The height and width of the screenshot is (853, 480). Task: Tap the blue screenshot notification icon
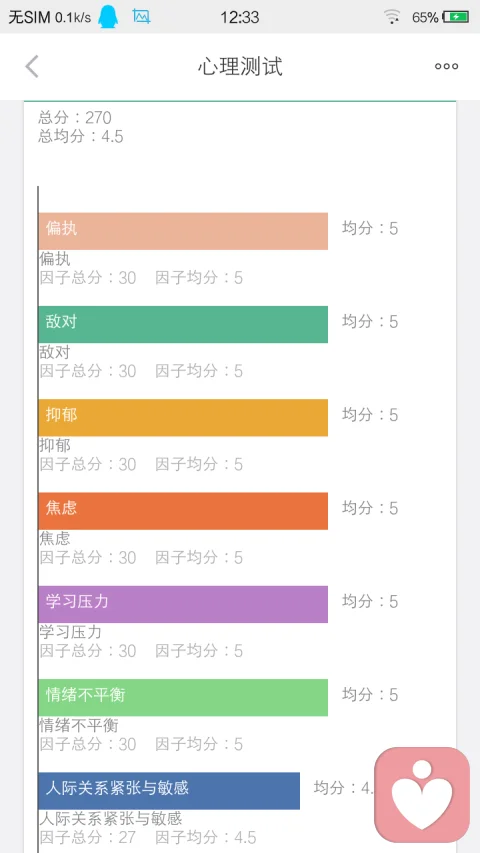click(x=141, y=16)
